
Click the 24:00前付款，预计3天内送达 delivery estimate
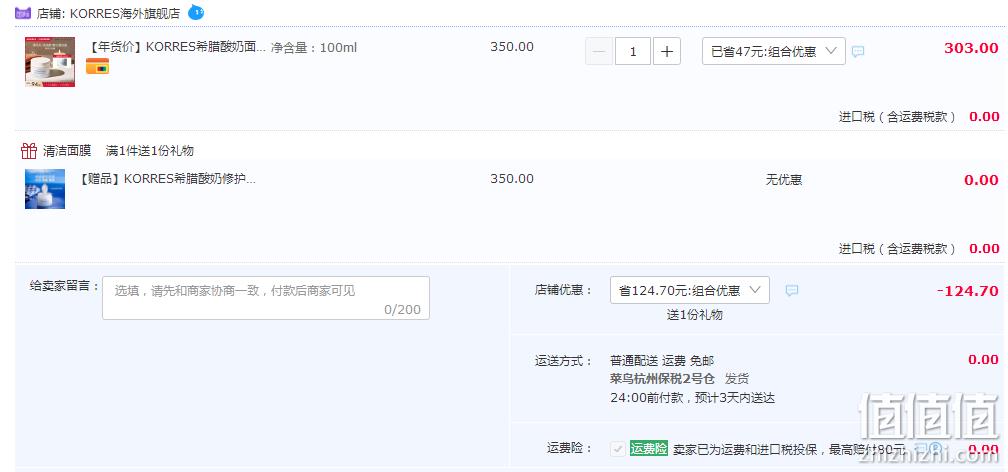coord(692,397)
